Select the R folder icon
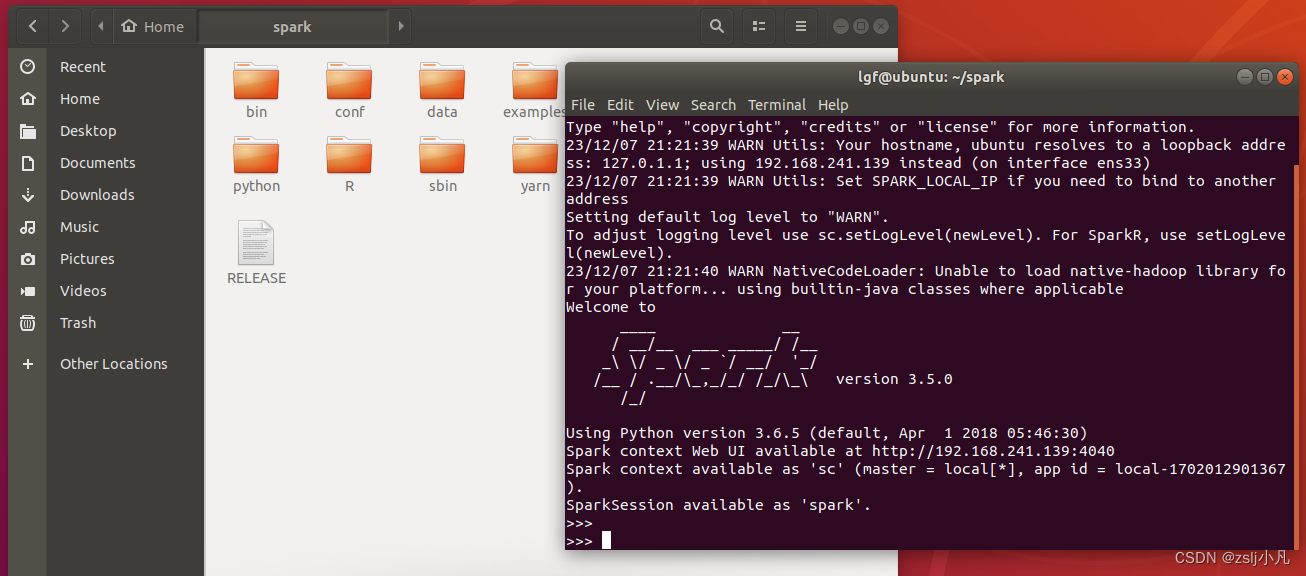The image size is (1306, 576). (349, 155)
